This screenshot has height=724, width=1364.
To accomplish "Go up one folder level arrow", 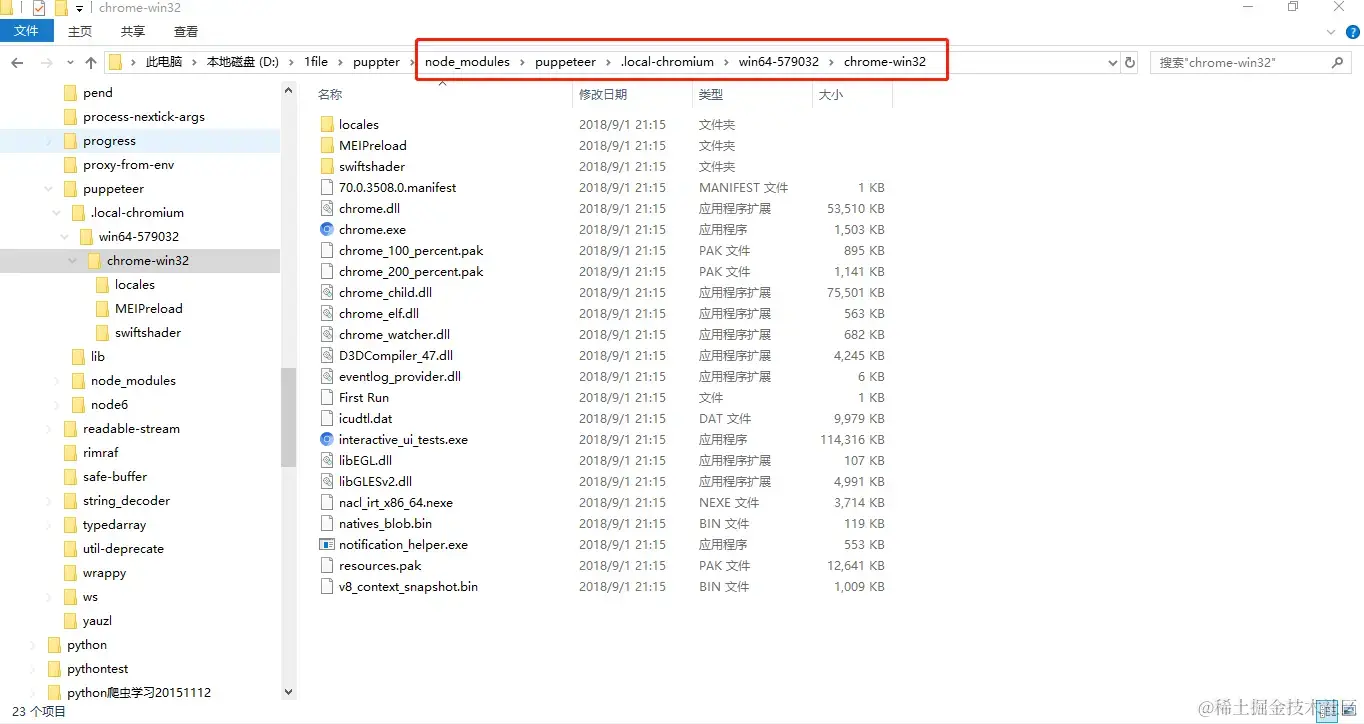I will 91,62.
